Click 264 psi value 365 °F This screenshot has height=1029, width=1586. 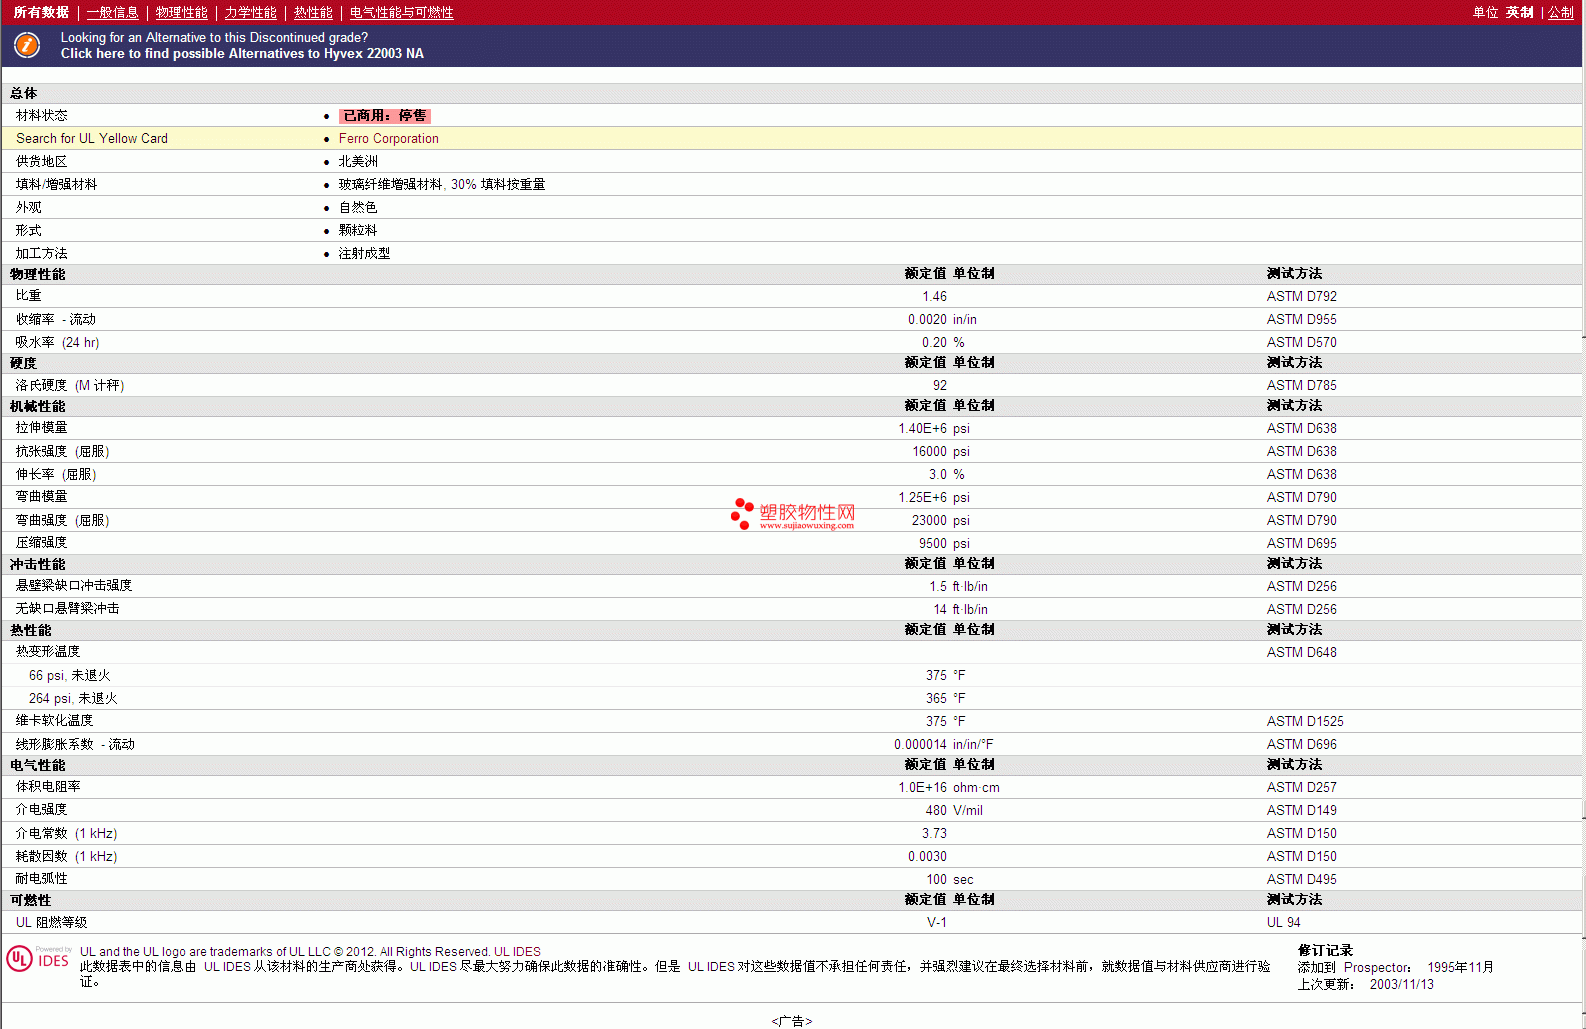coord(945,699)
